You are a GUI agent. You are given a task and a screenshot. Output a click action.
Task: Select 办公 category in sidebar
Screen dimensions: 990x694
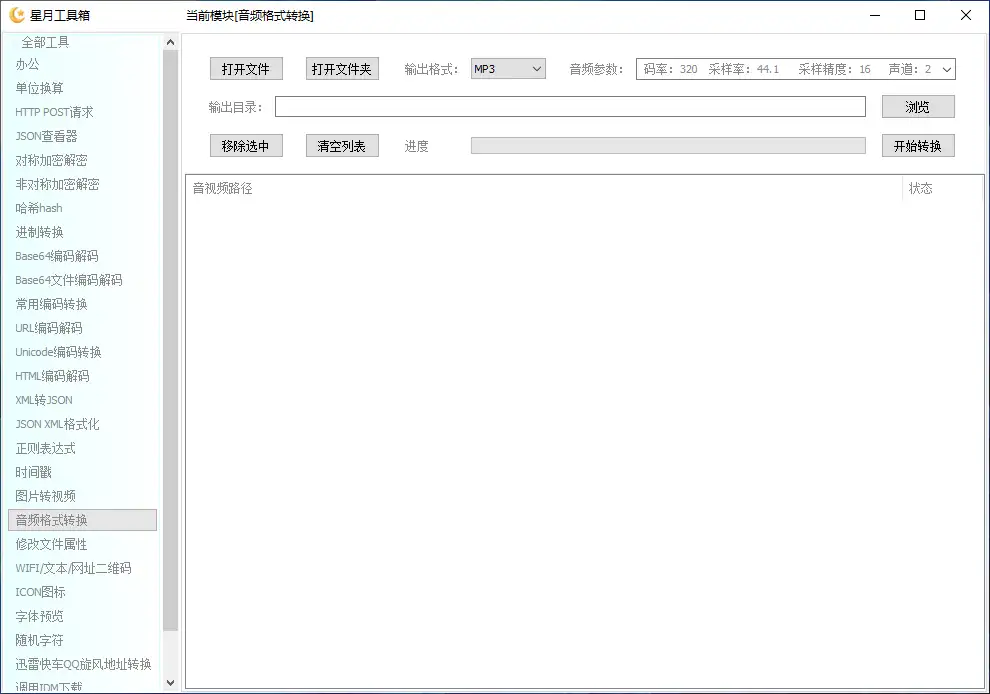[27, 64]
